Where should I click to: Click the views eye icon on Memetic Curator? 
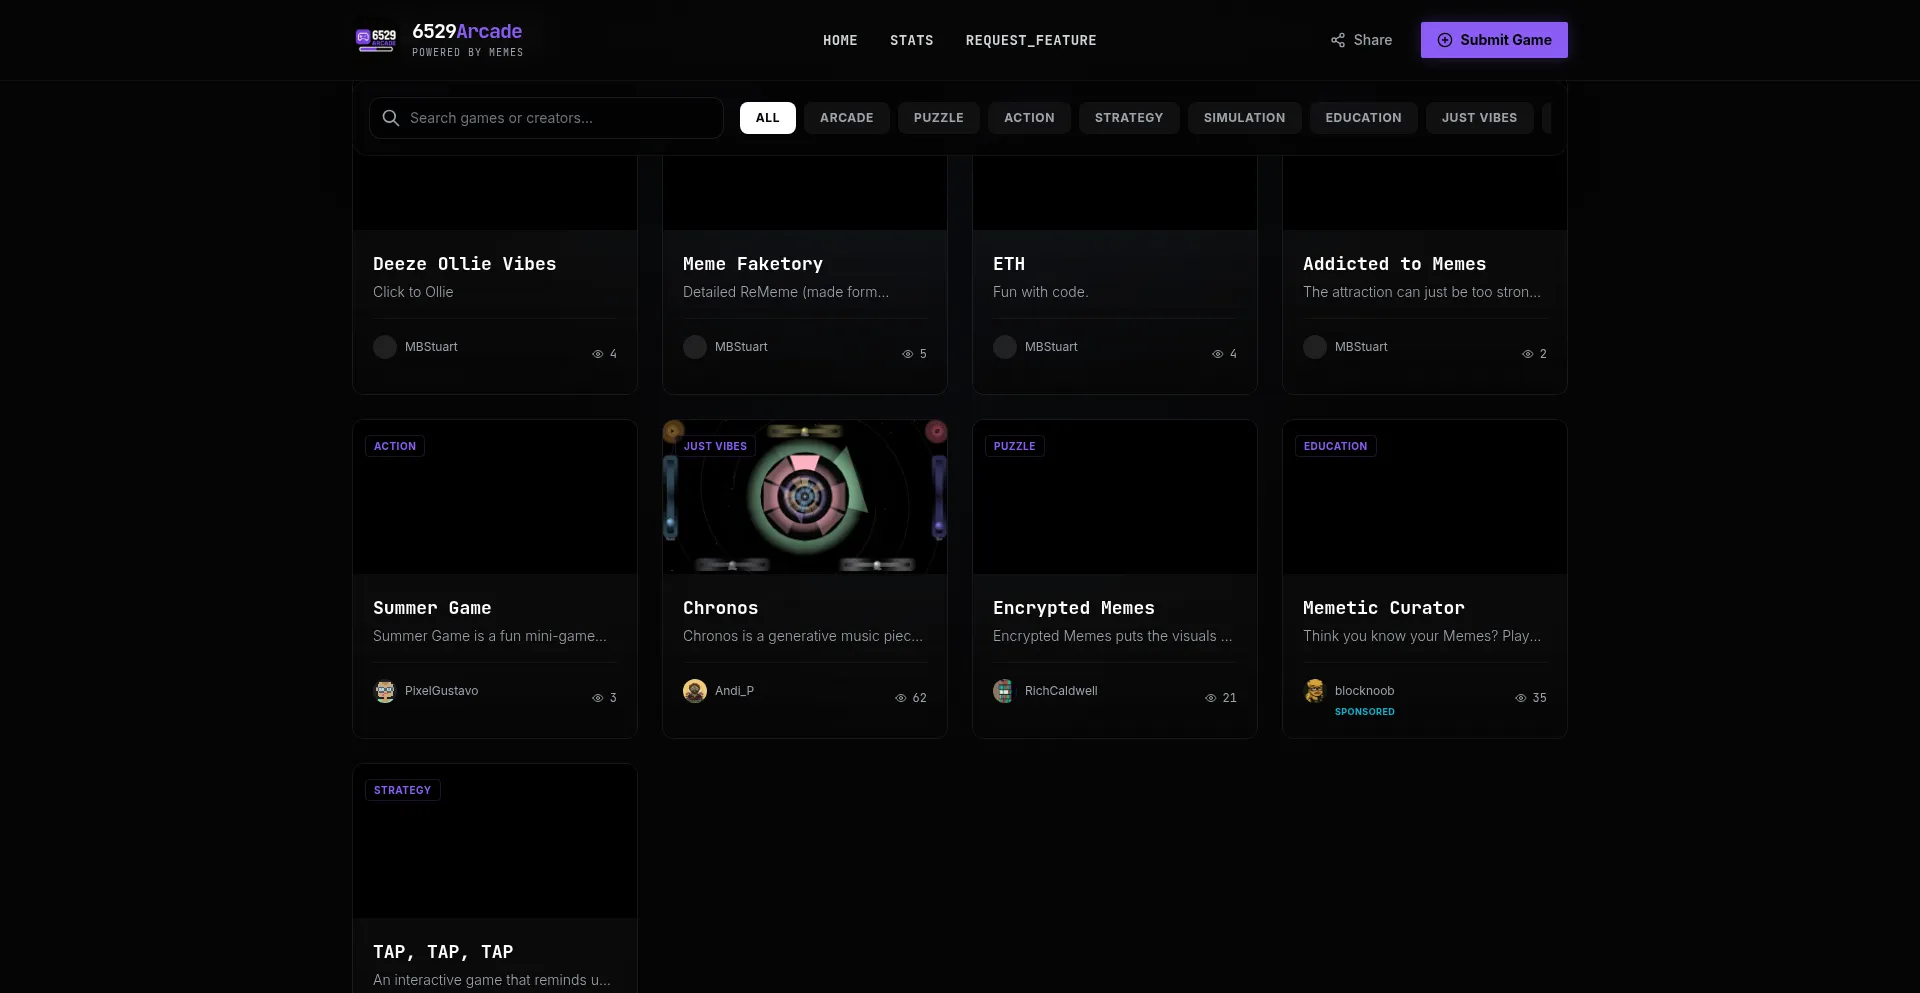click(1521, 698)
